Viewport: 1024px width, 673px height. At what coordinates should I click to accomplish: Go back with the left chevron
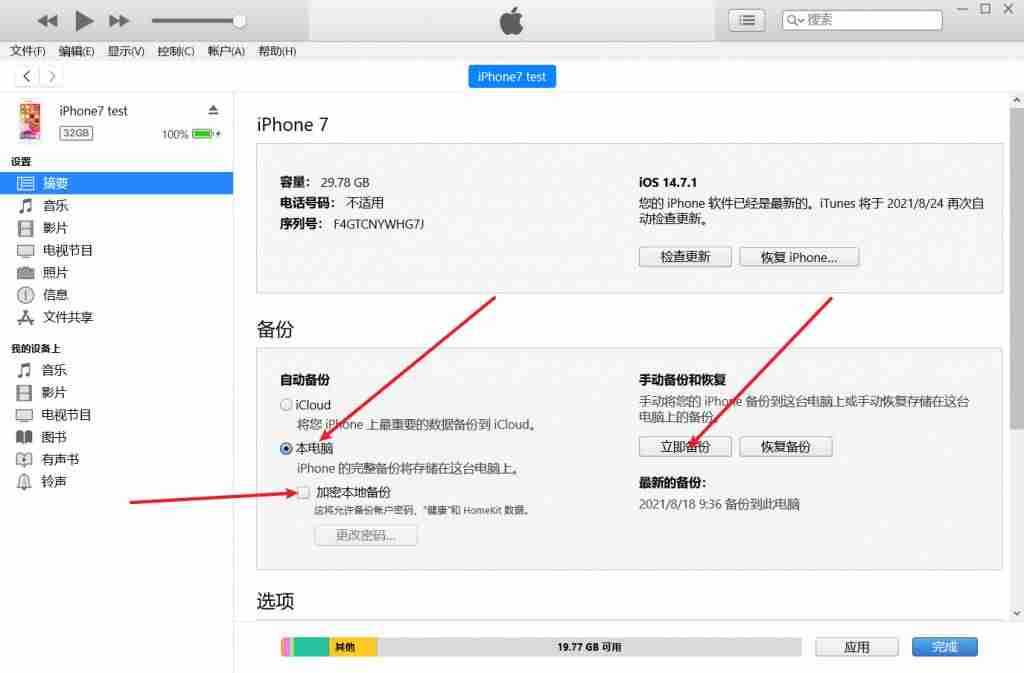[27, 76]
